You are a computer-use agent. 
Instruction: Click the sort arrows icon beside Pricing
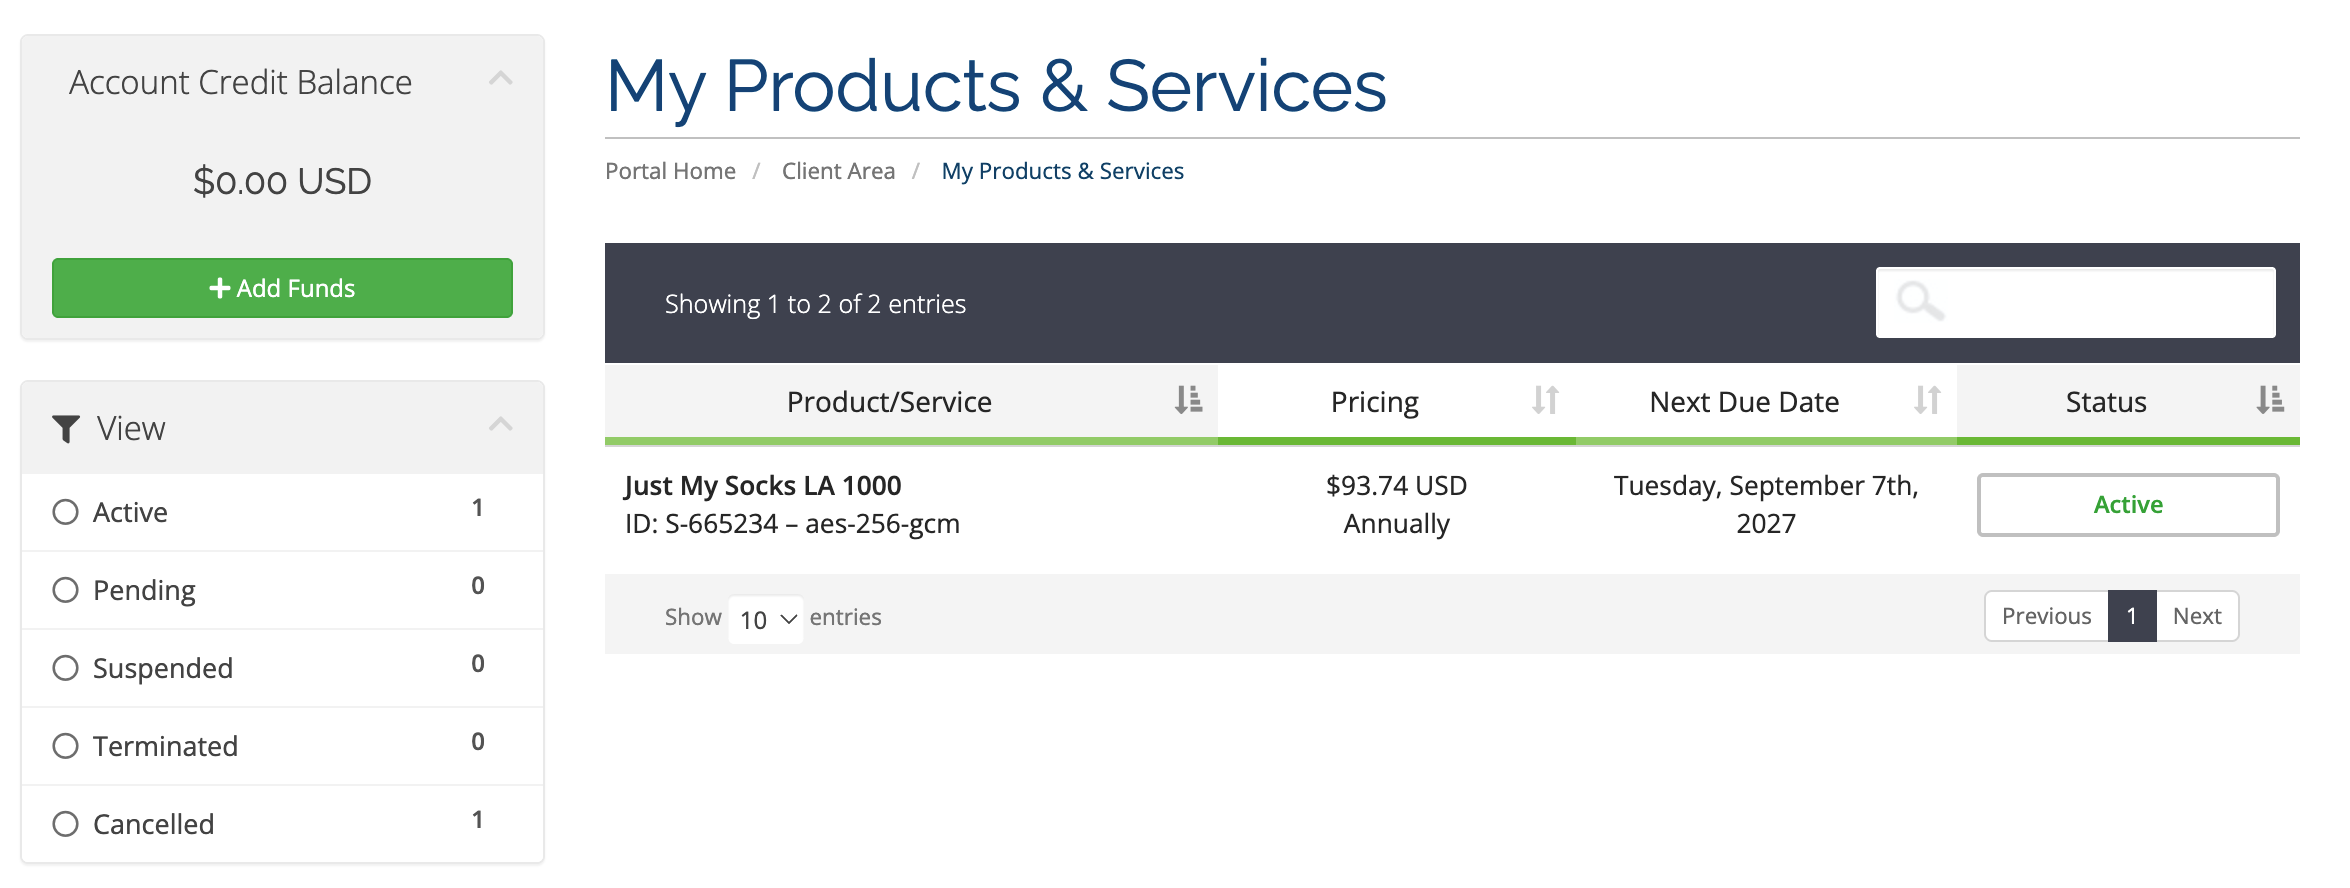tap(1545, 400)
